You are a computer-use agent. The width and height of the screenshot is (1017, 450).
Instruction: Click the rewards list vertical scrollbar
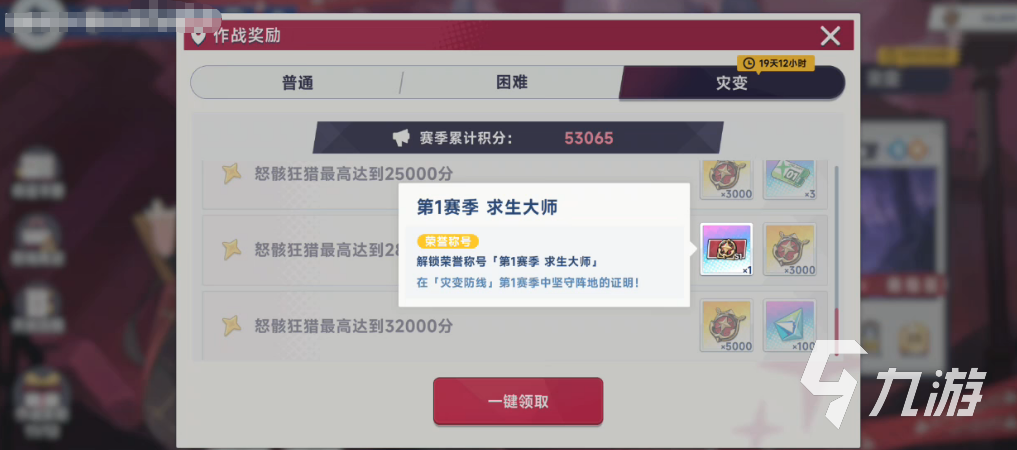(x=837, y=259)
